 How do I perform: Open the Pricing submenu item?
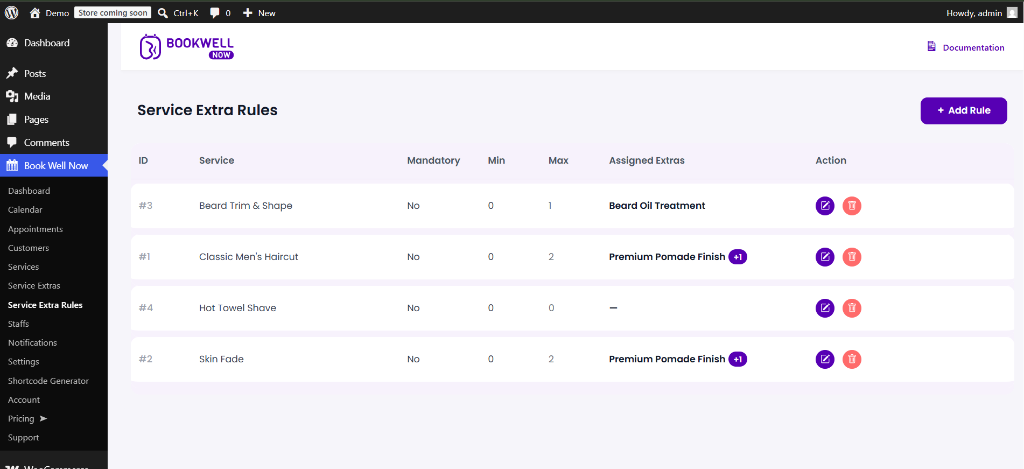pyautogui.click(x=27, y=418)
